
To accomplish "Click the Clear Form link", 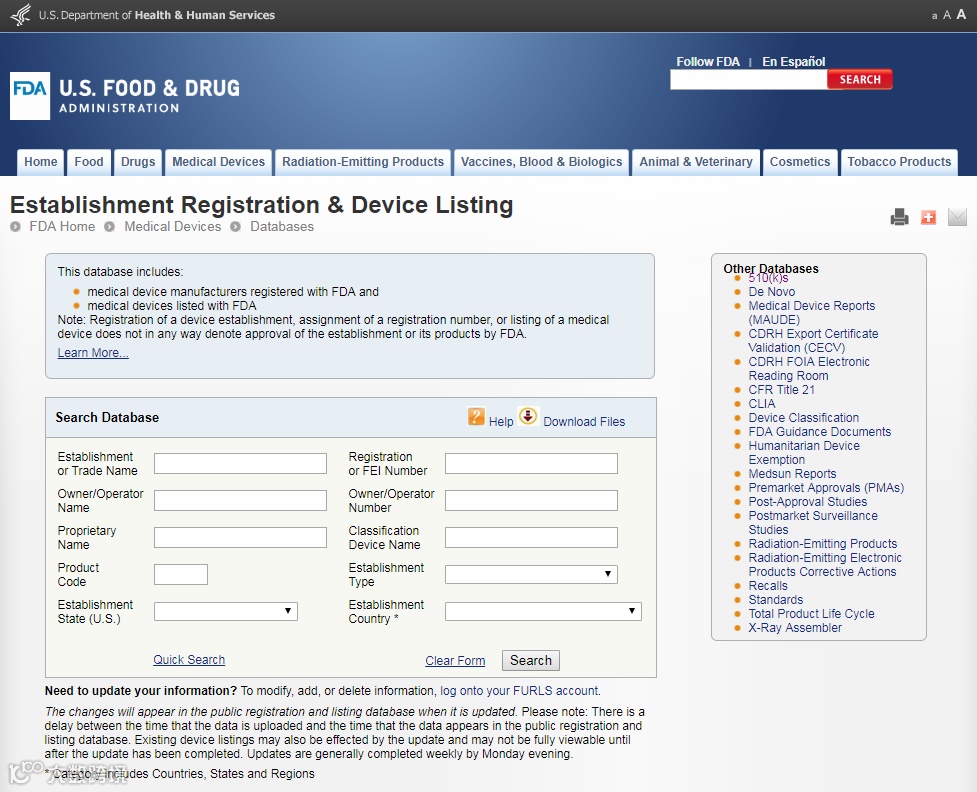I will click(x=455, y=661).
